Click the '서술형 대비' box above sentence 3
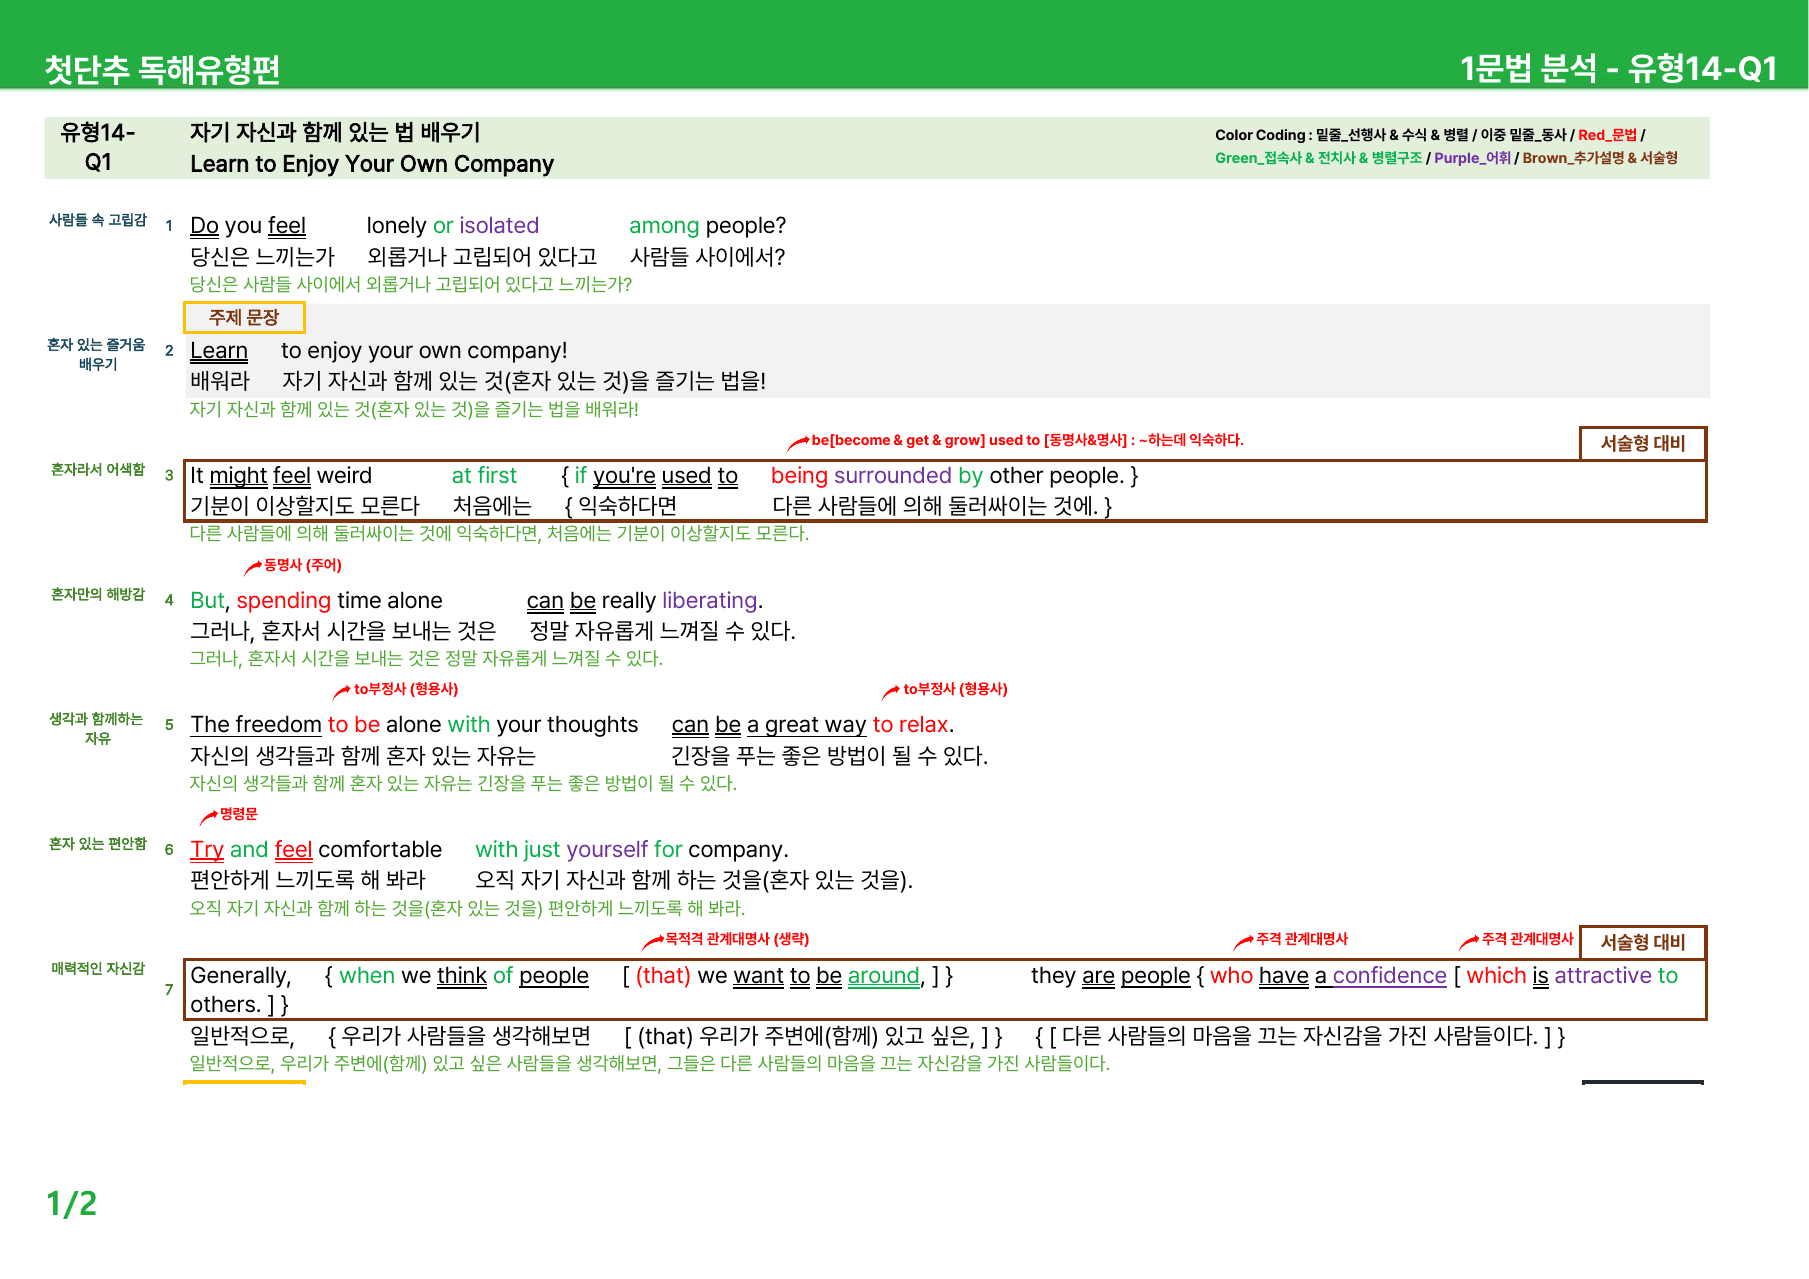Screen dimensions: 1809x1279 pos(1643,443)
